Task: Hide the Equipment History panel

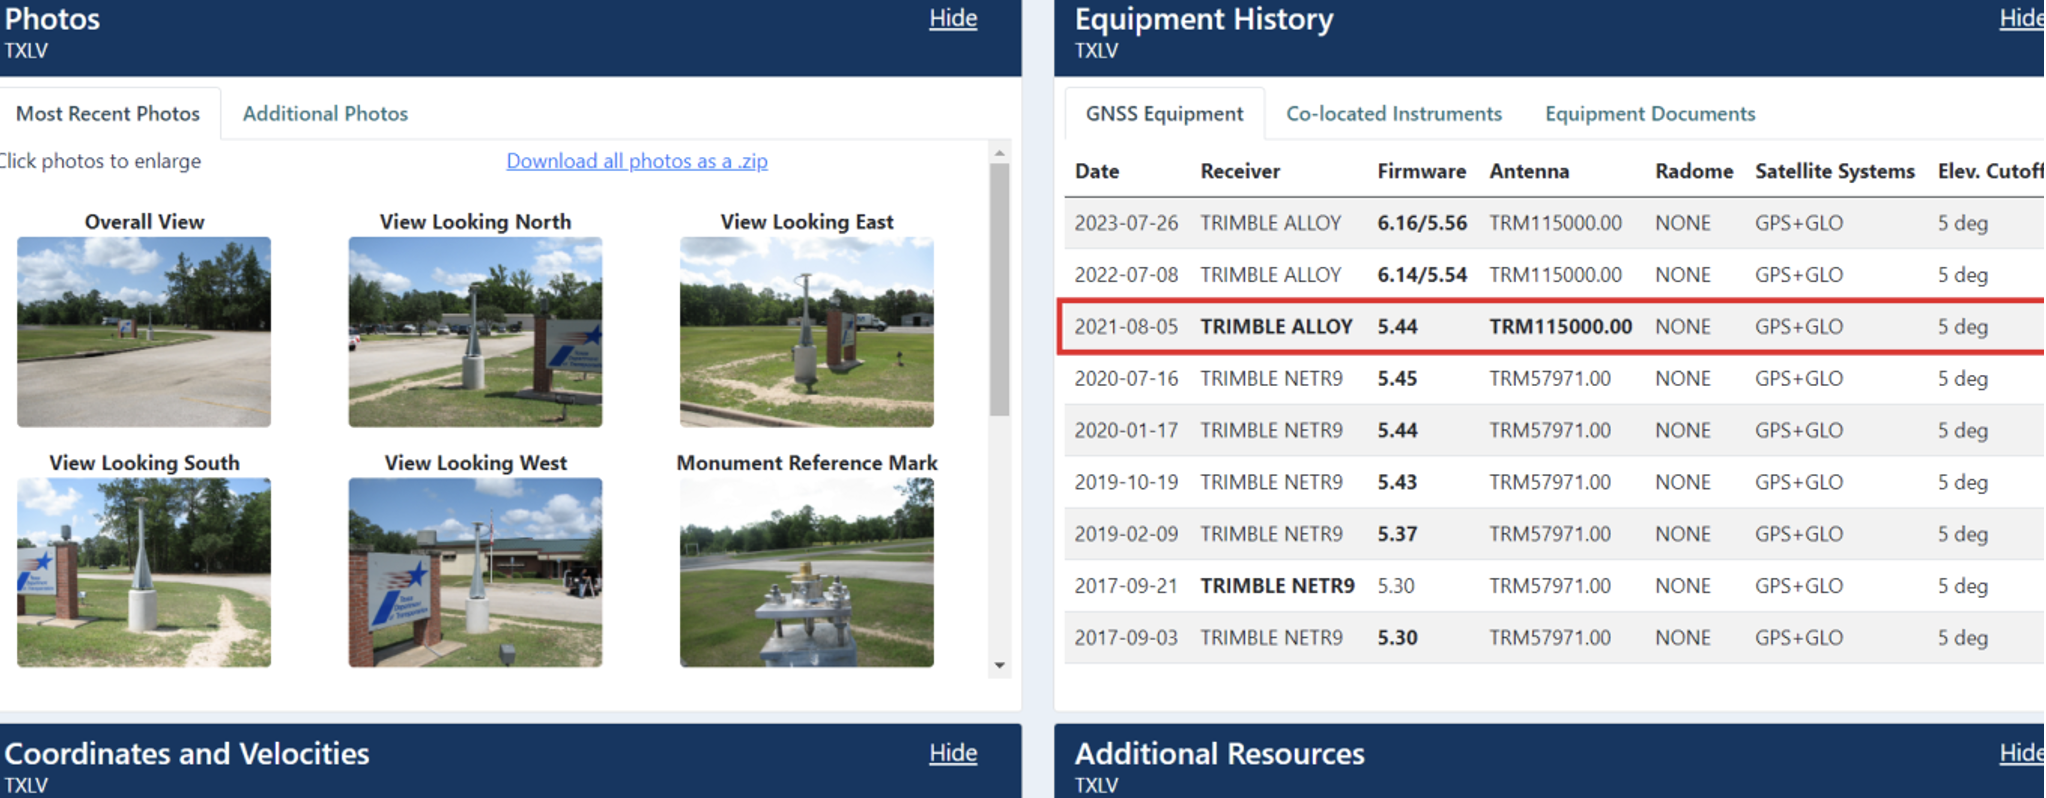Action: pos(2020,19)
